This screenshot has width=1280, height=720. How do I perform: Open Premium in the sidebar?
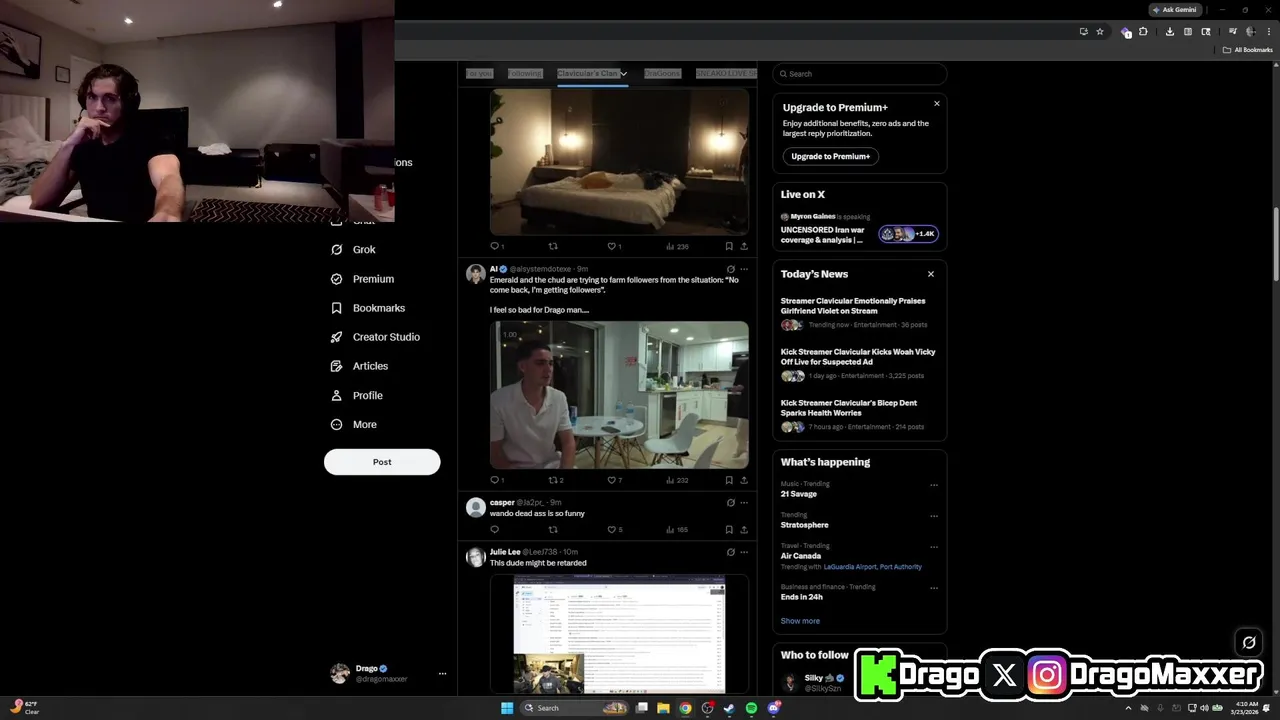362,279
